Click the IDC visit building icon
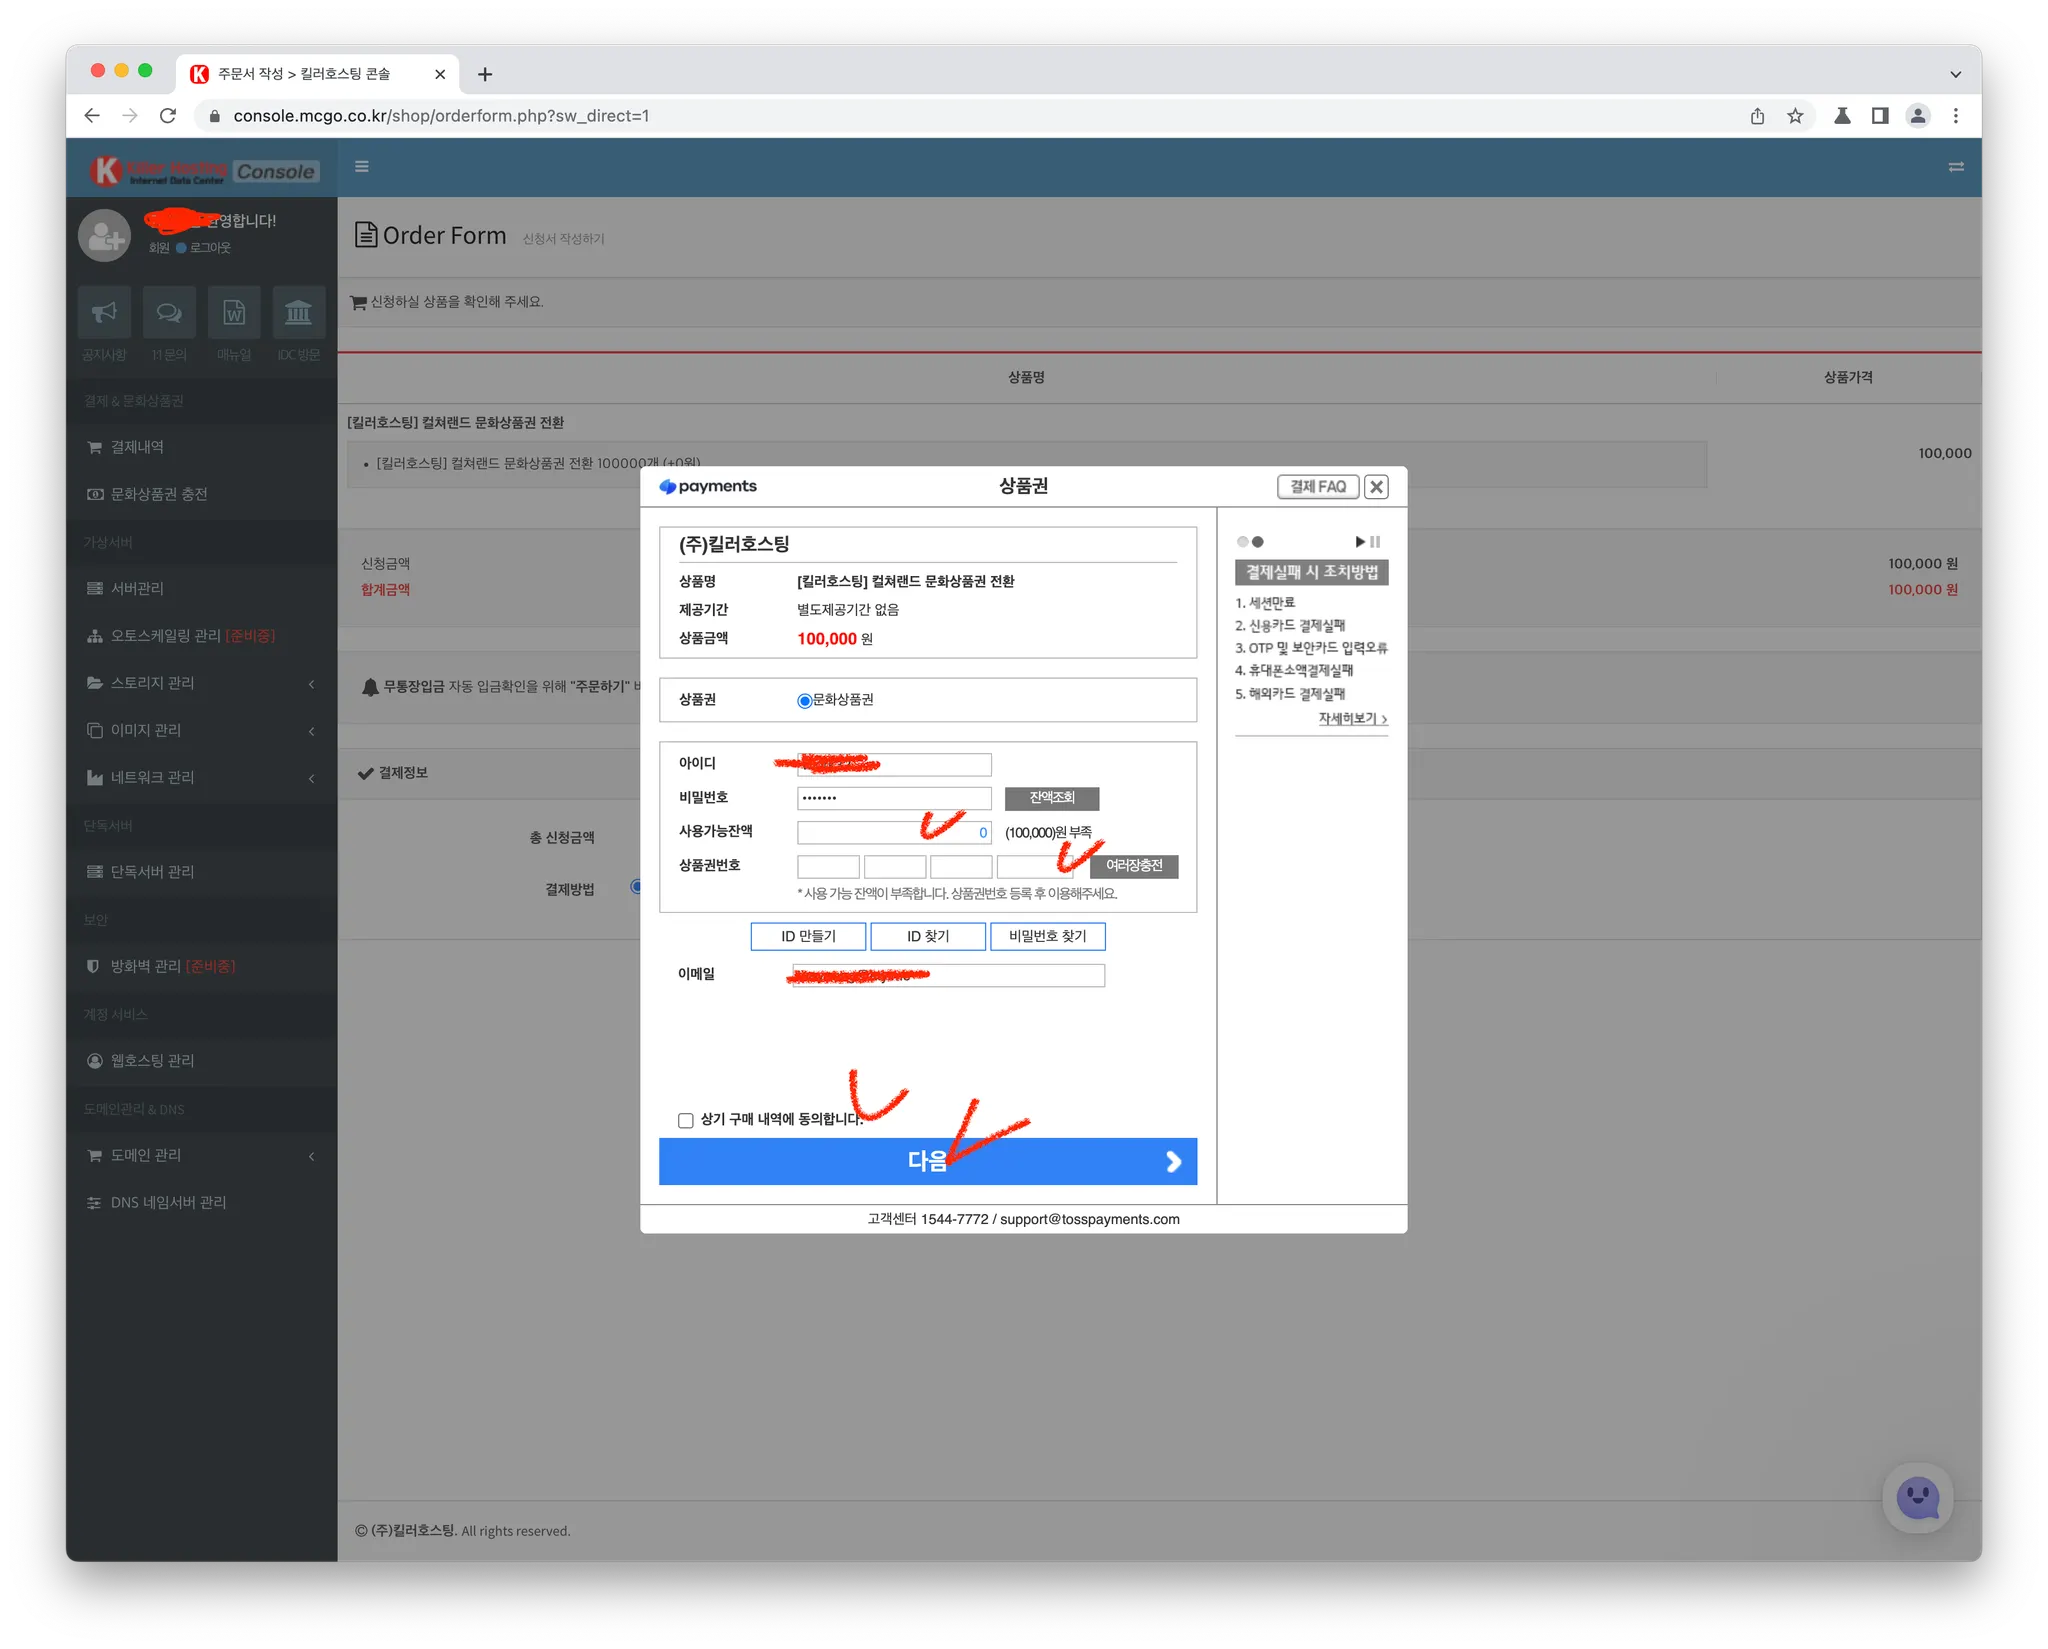 299,313
